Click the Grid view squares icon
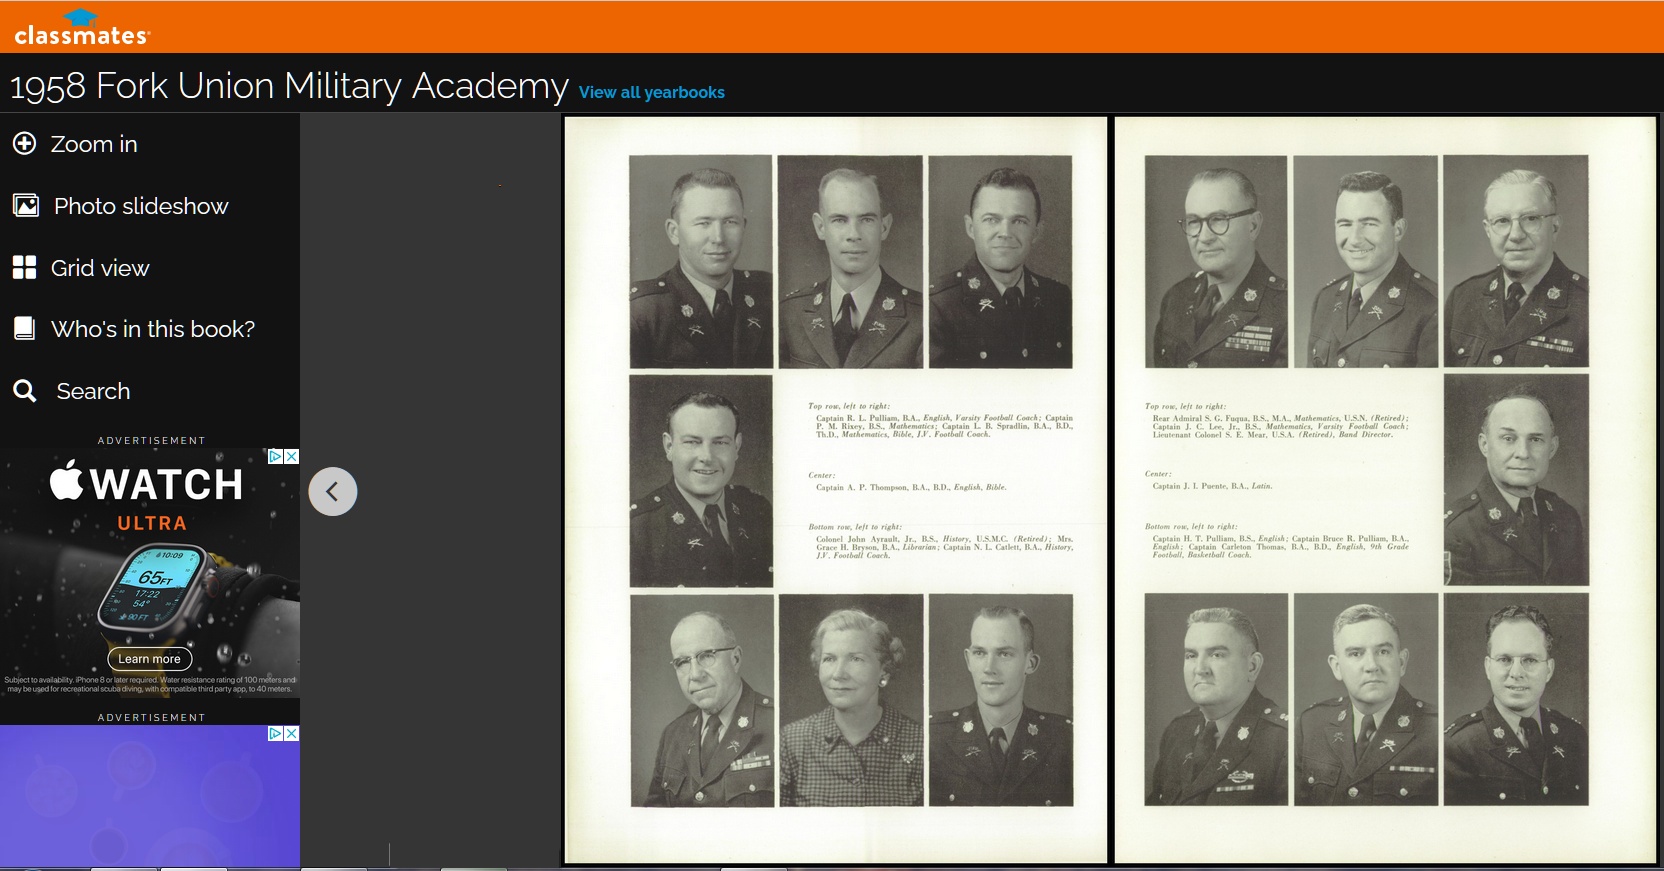The image size is (1664, 871). pyautogui.click(x=24, y=268)
